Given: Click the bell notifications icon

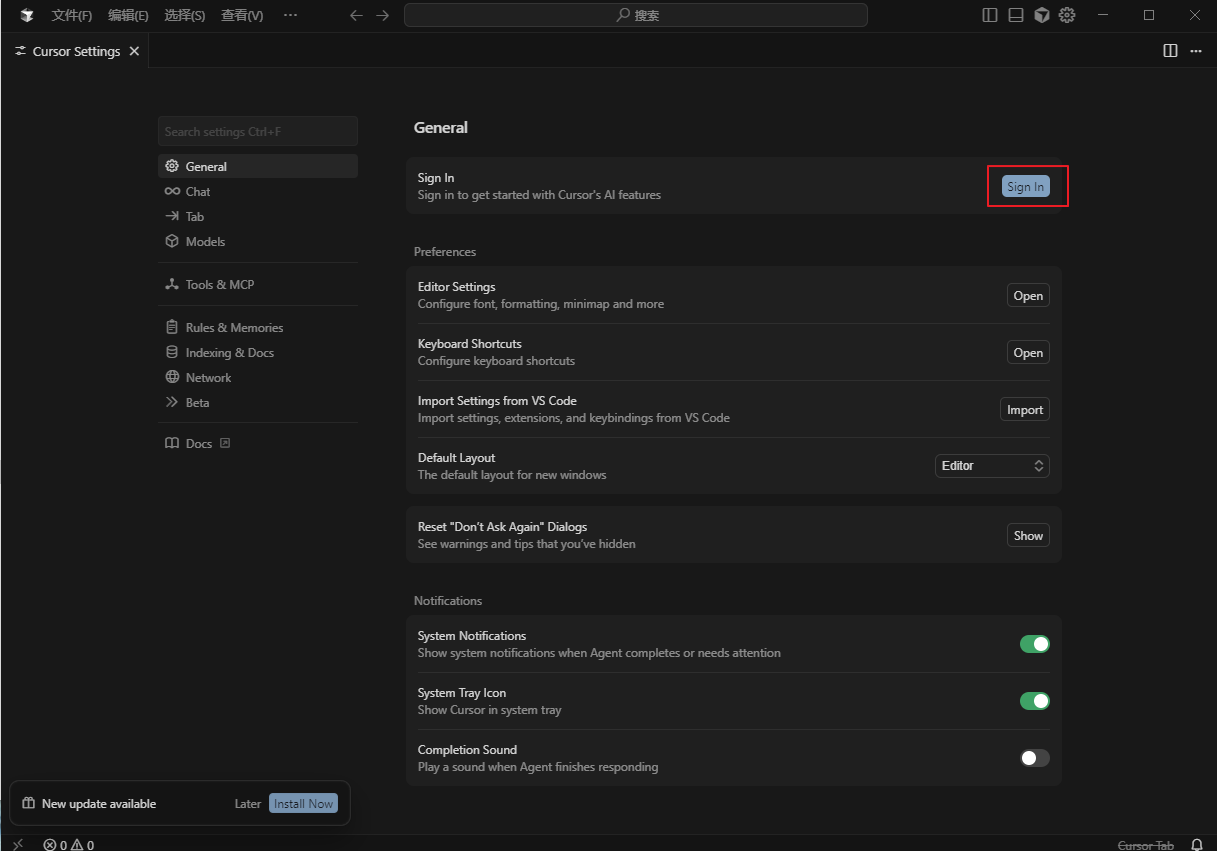Looking at the screenshot, I should pyautogui.click(x=1197, y=845).
